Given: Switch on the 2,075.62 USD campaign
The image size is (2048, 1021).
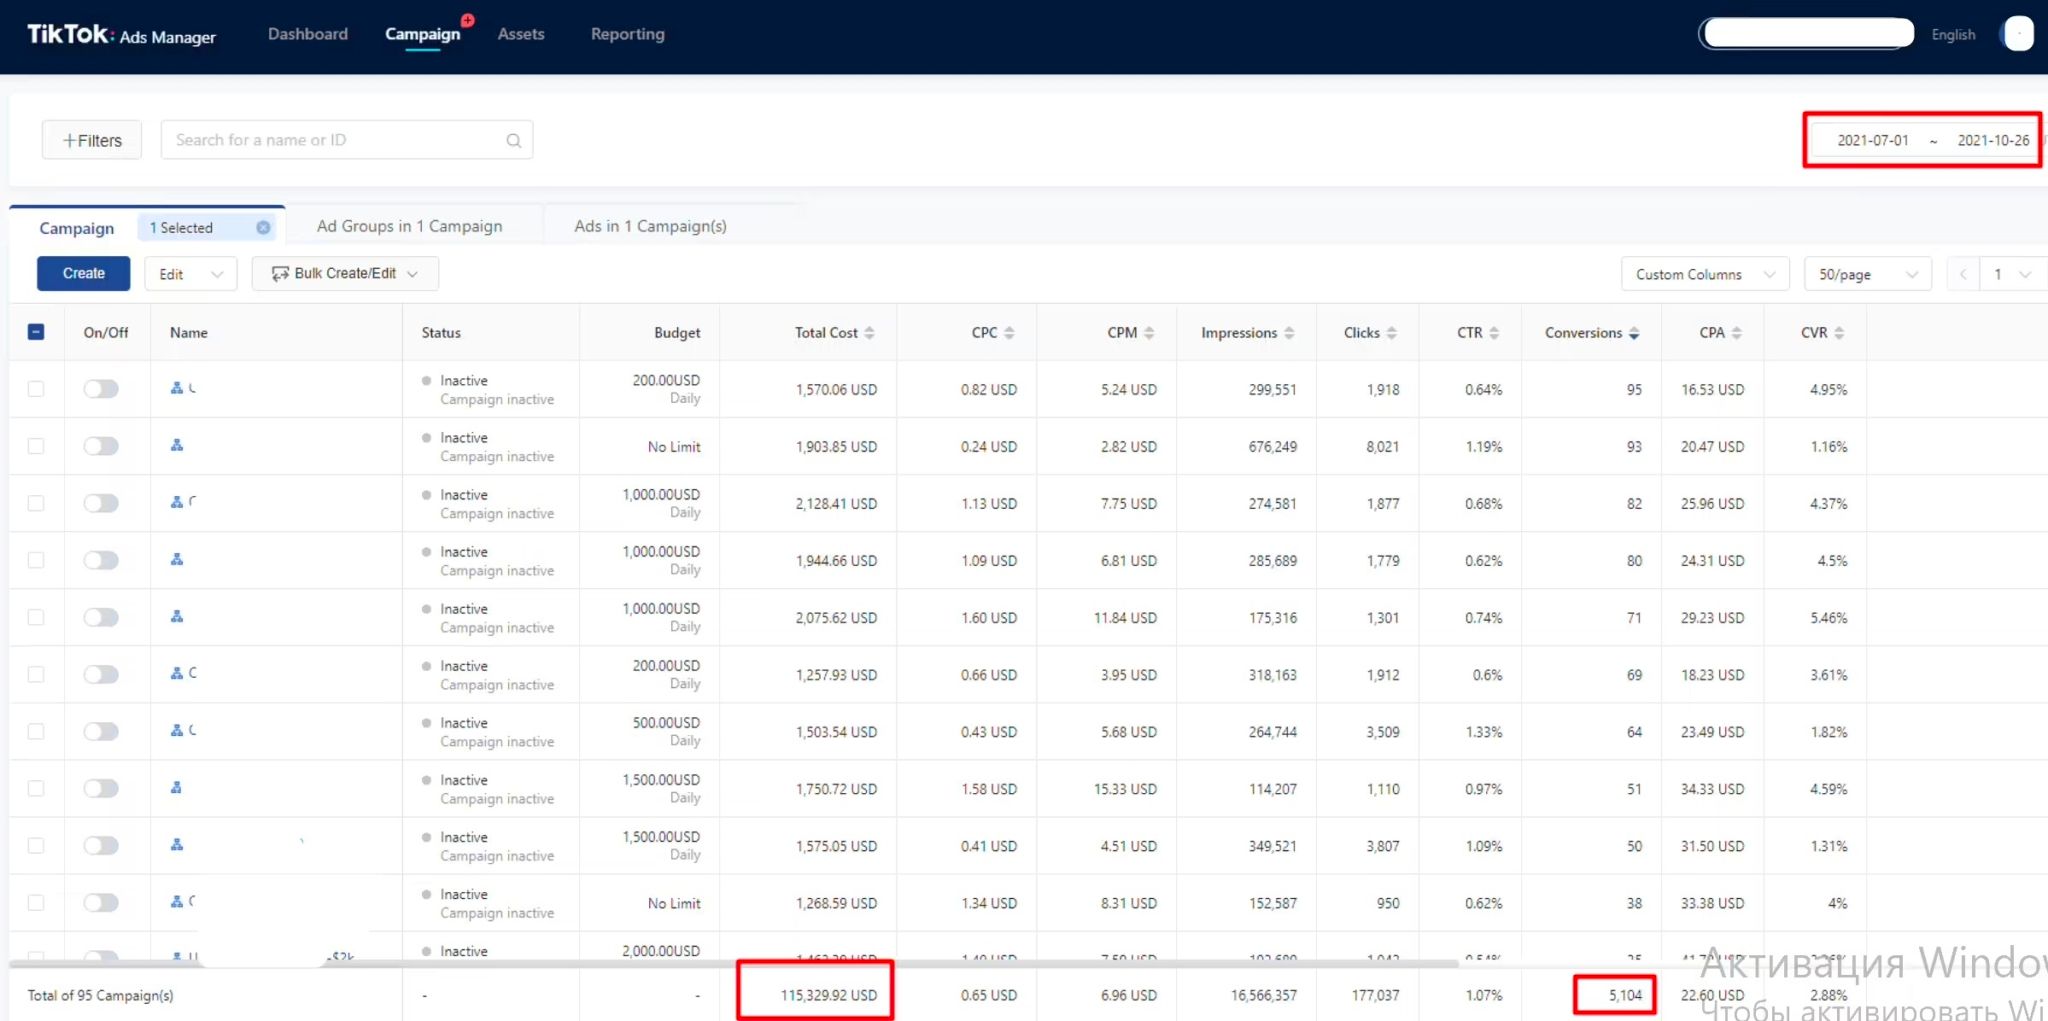Looking at the screenshot, I should tap(101, 617).
